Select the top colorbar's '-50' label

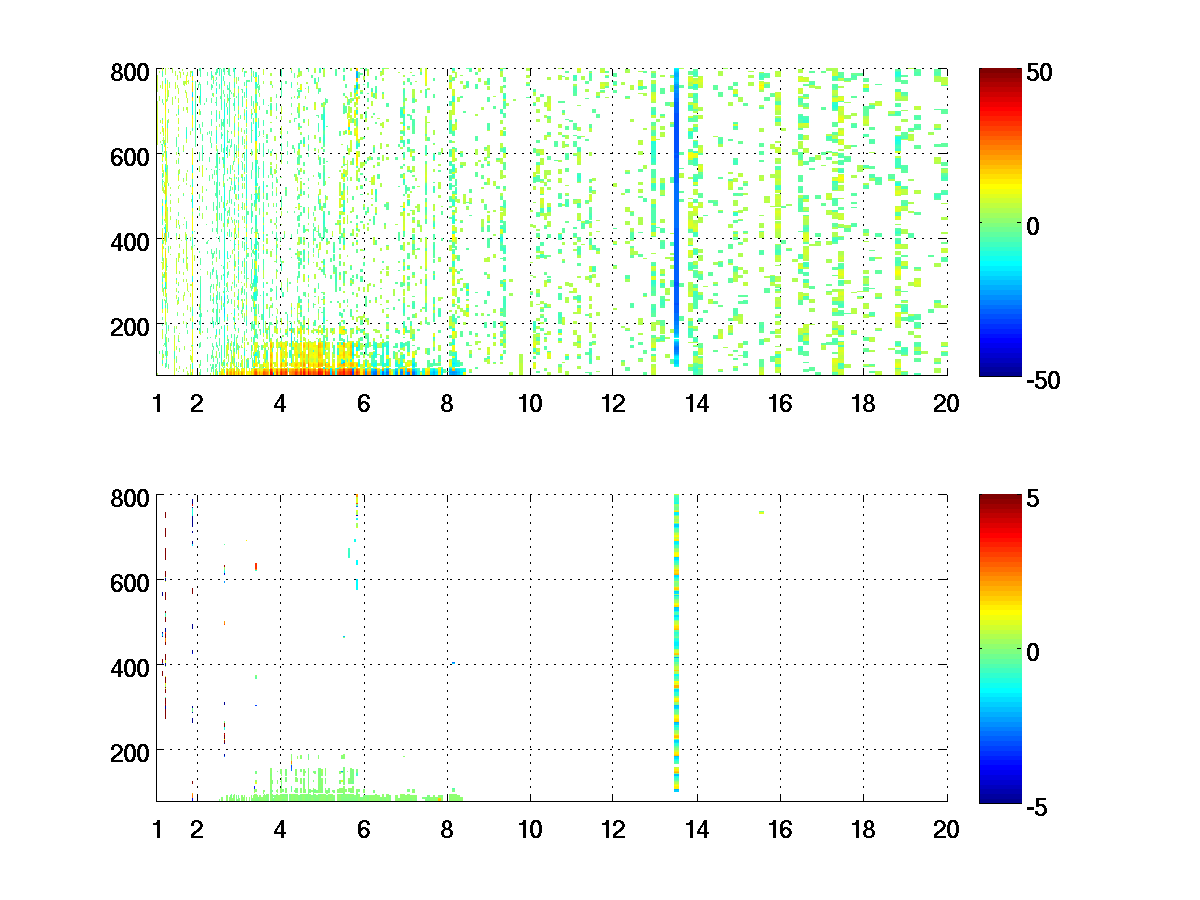pyautogui.click(x=1041, y=380)
